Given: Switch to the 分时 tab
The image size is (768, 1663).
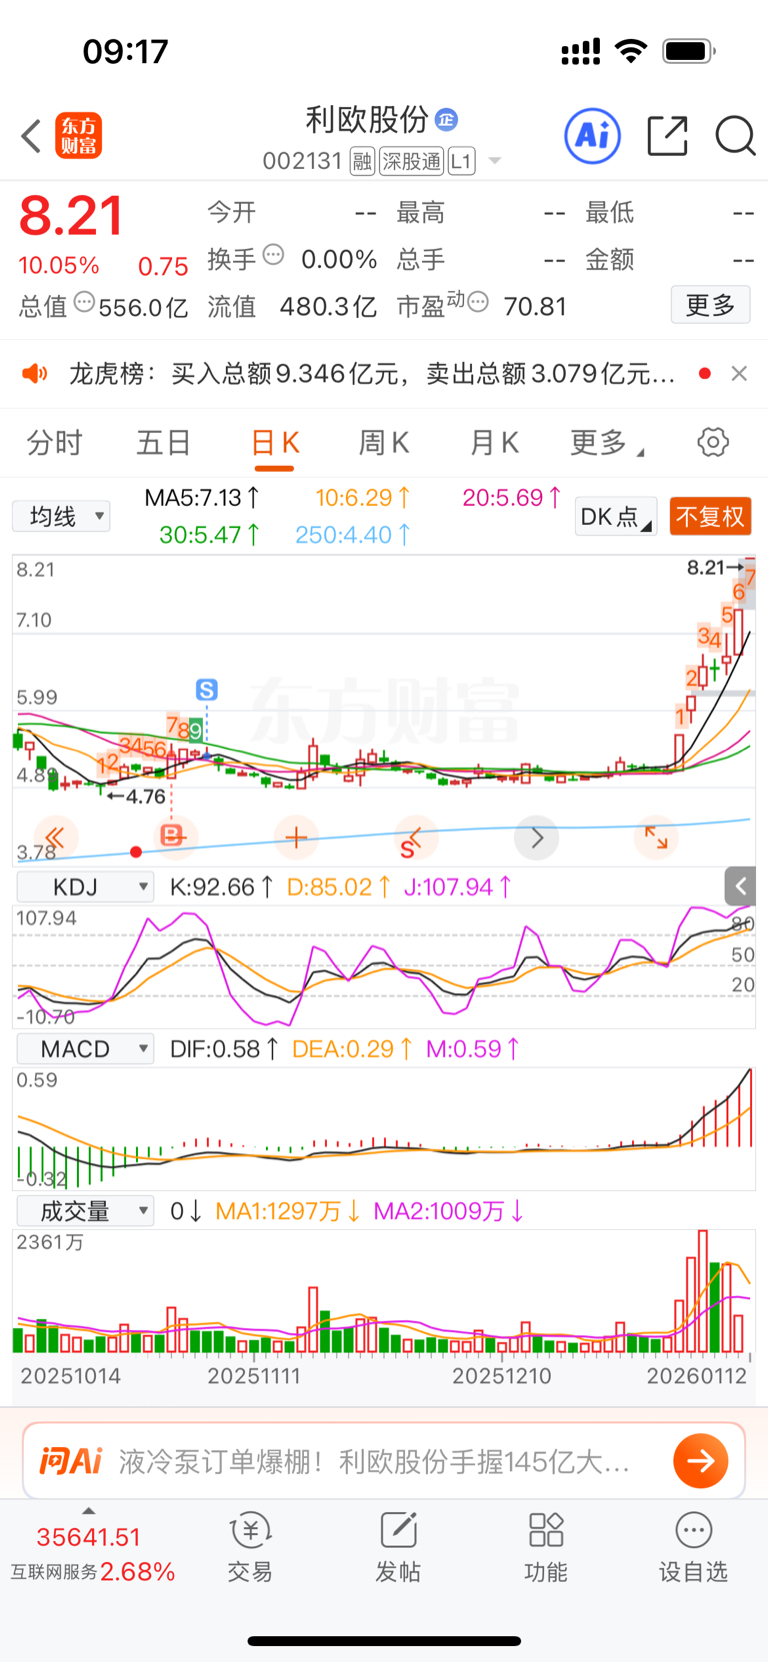Looking at the screenshot, I should coord(55,442).
